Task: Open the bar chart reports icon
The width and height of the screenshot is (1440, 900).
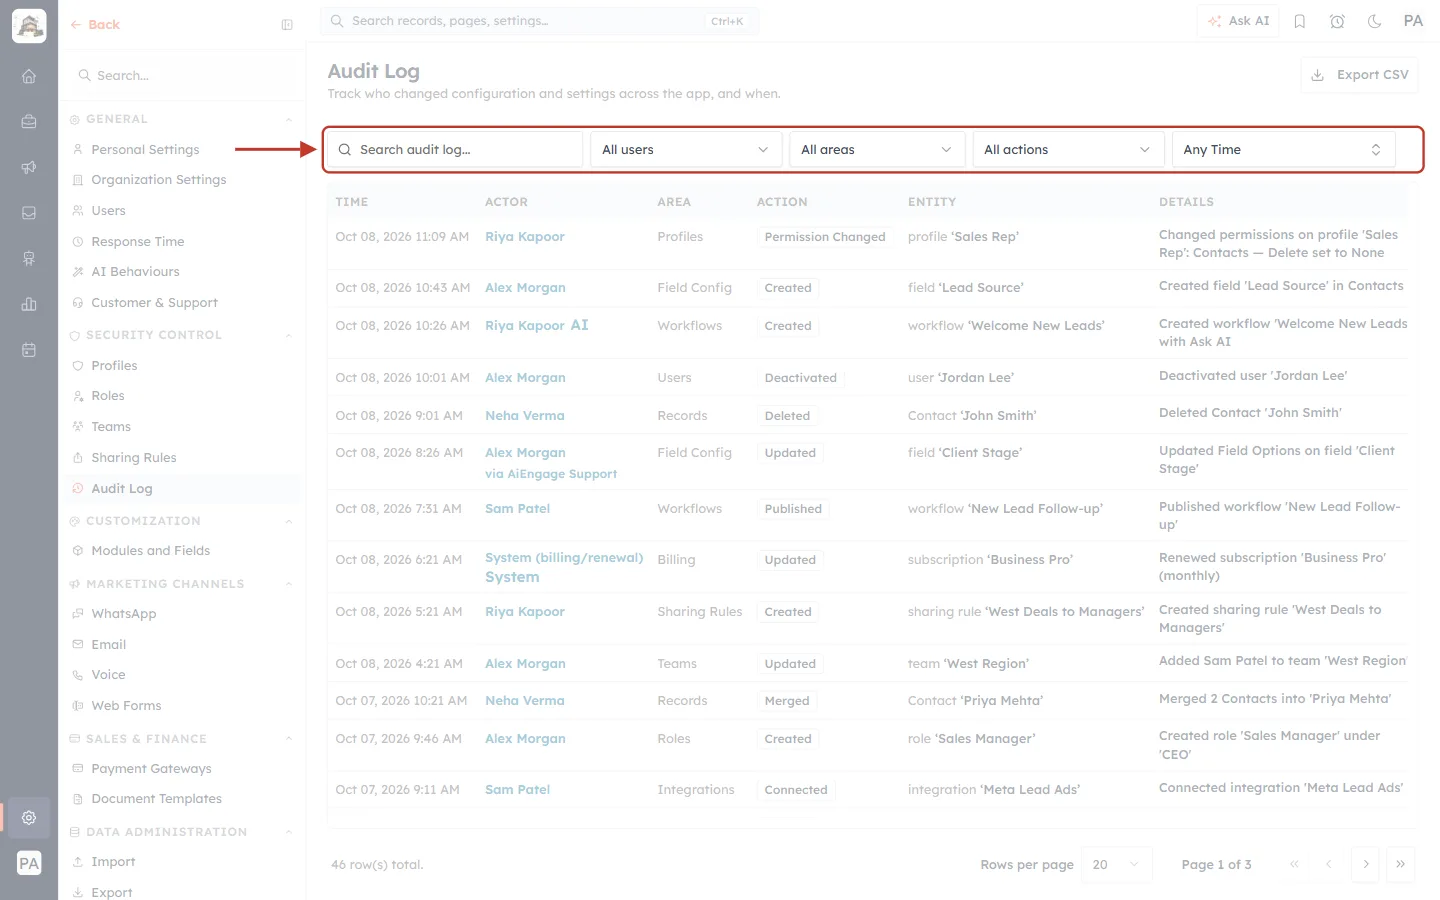Action: tap(29, 304)
